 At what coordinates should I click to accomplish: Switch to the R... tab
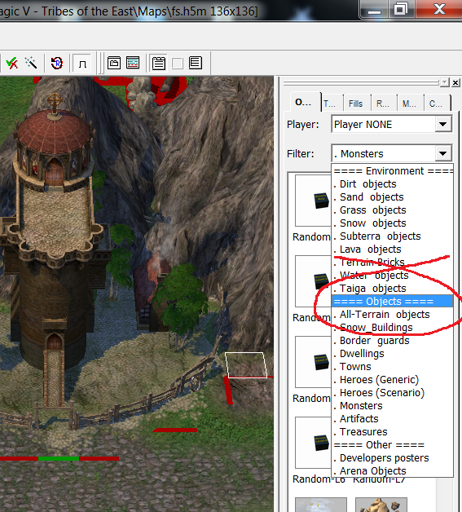[383, 104]
